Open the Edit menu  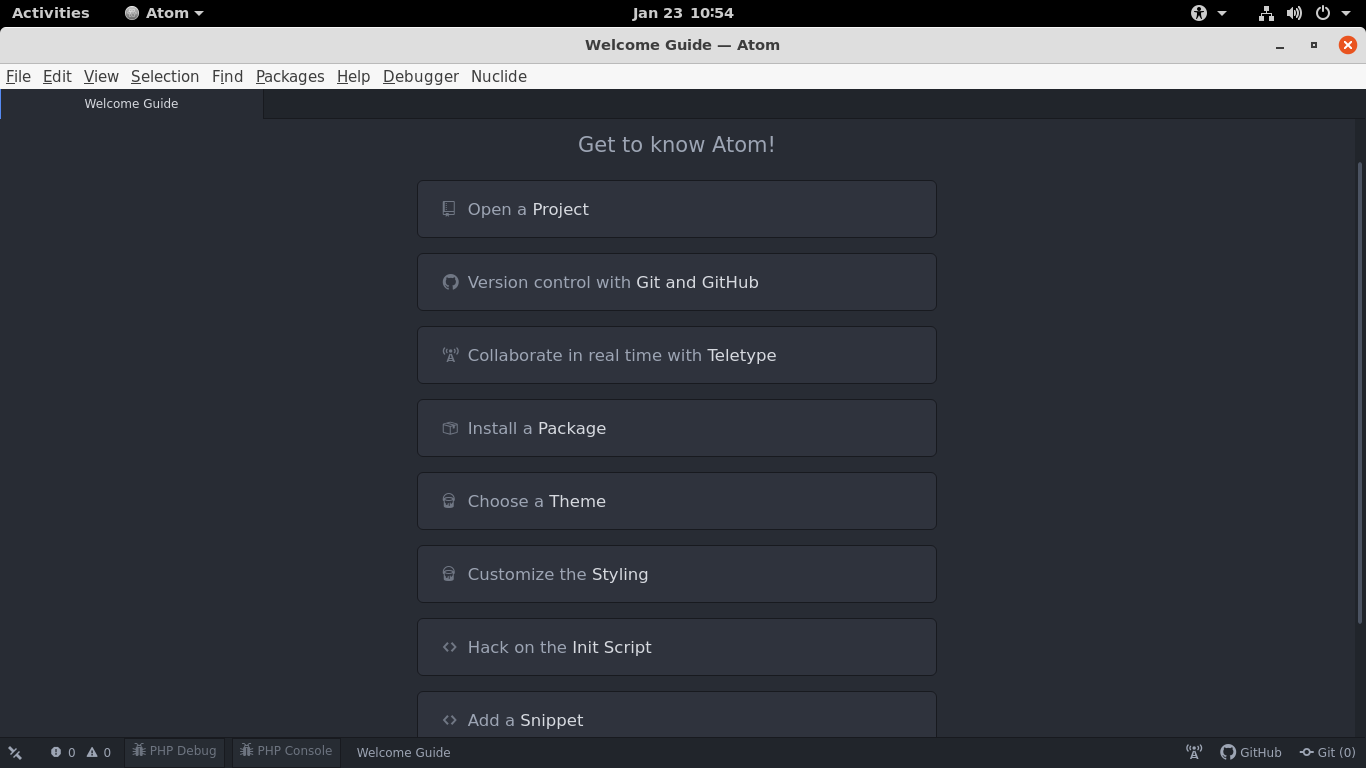tap(57, 76)
